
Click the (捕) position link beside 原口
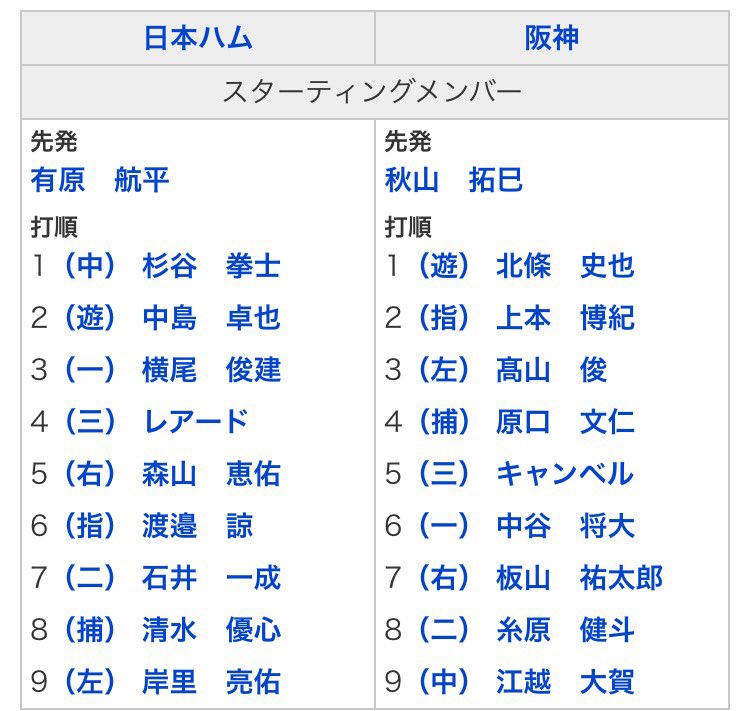tap(444, 422)
